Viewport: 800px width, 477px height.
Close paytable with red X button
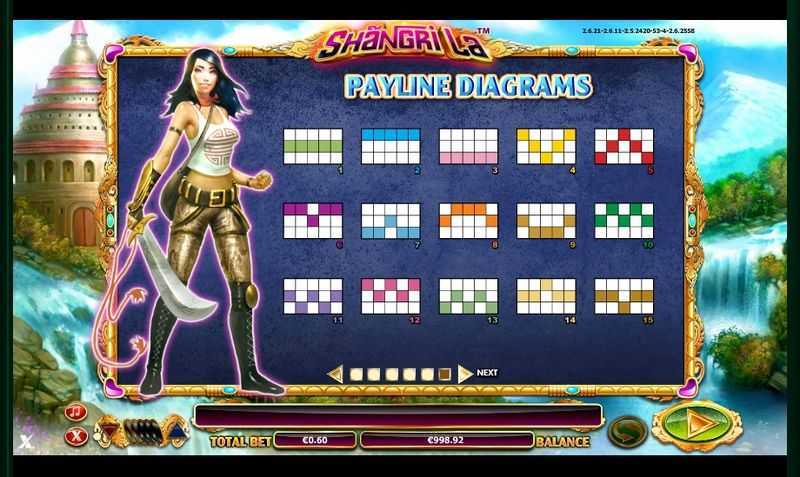[77, 436]
